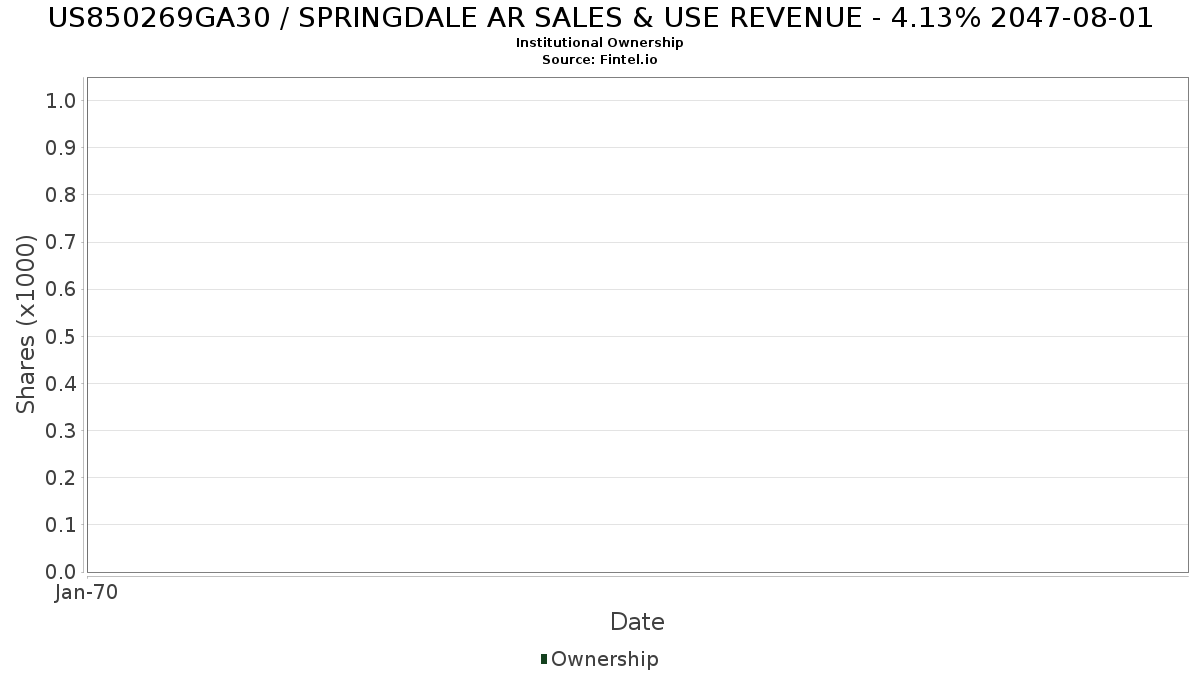Image resolution: width=1200 pixels, height=675 pixels.
Task: Click the 0.9 y-axis tick label
Action: [61, 147]
